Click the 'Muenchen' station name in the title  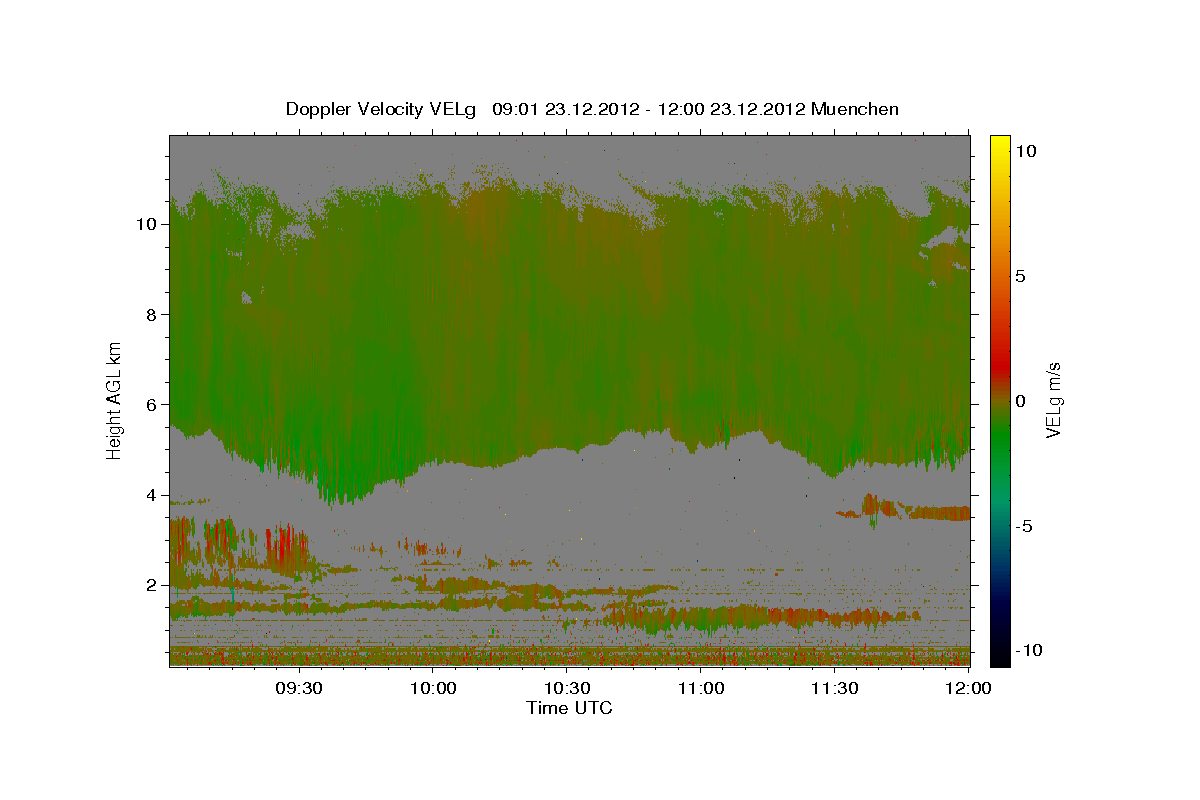coord(855,109)
